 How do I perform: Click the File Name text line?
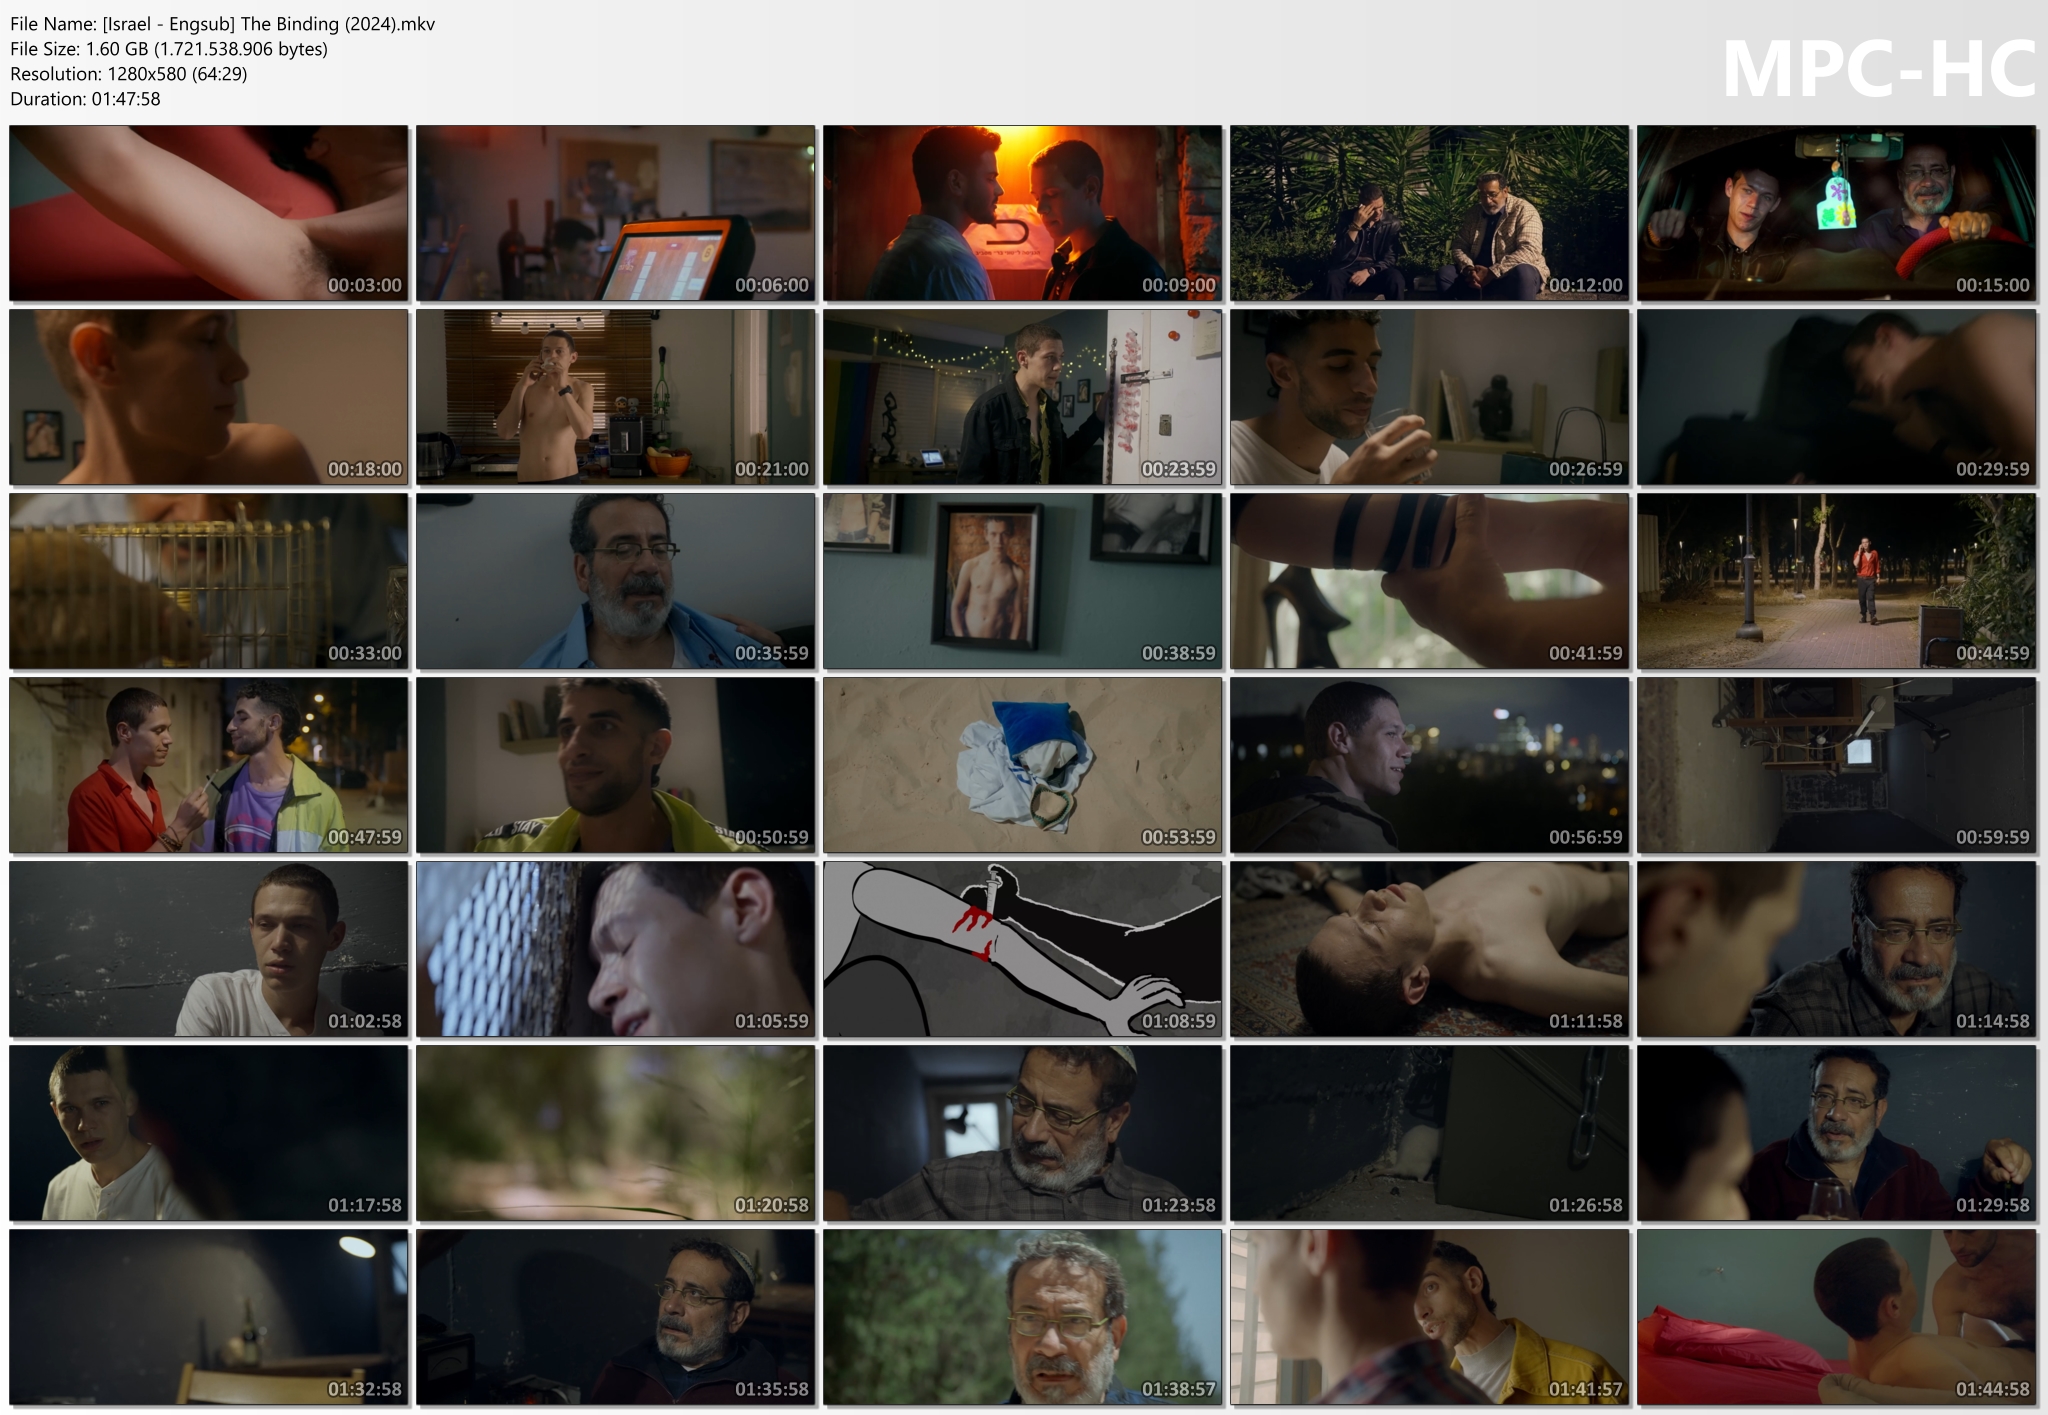222,24
